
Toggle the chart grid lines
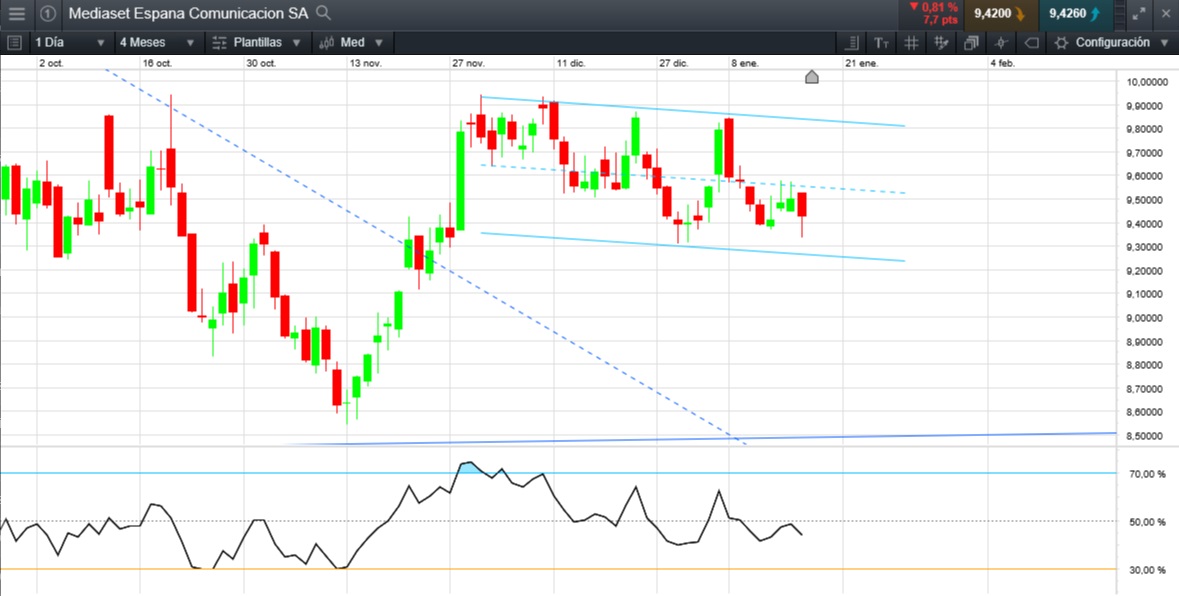tap(911, 43)
